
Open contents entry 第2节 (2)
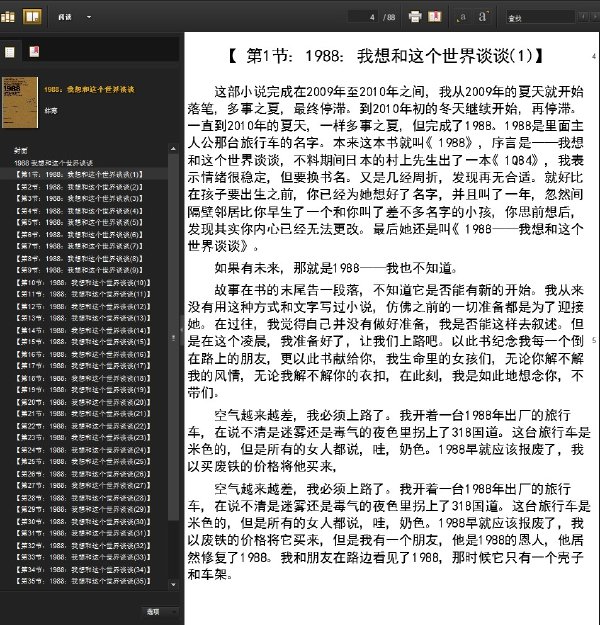click(x=79, y=187)
